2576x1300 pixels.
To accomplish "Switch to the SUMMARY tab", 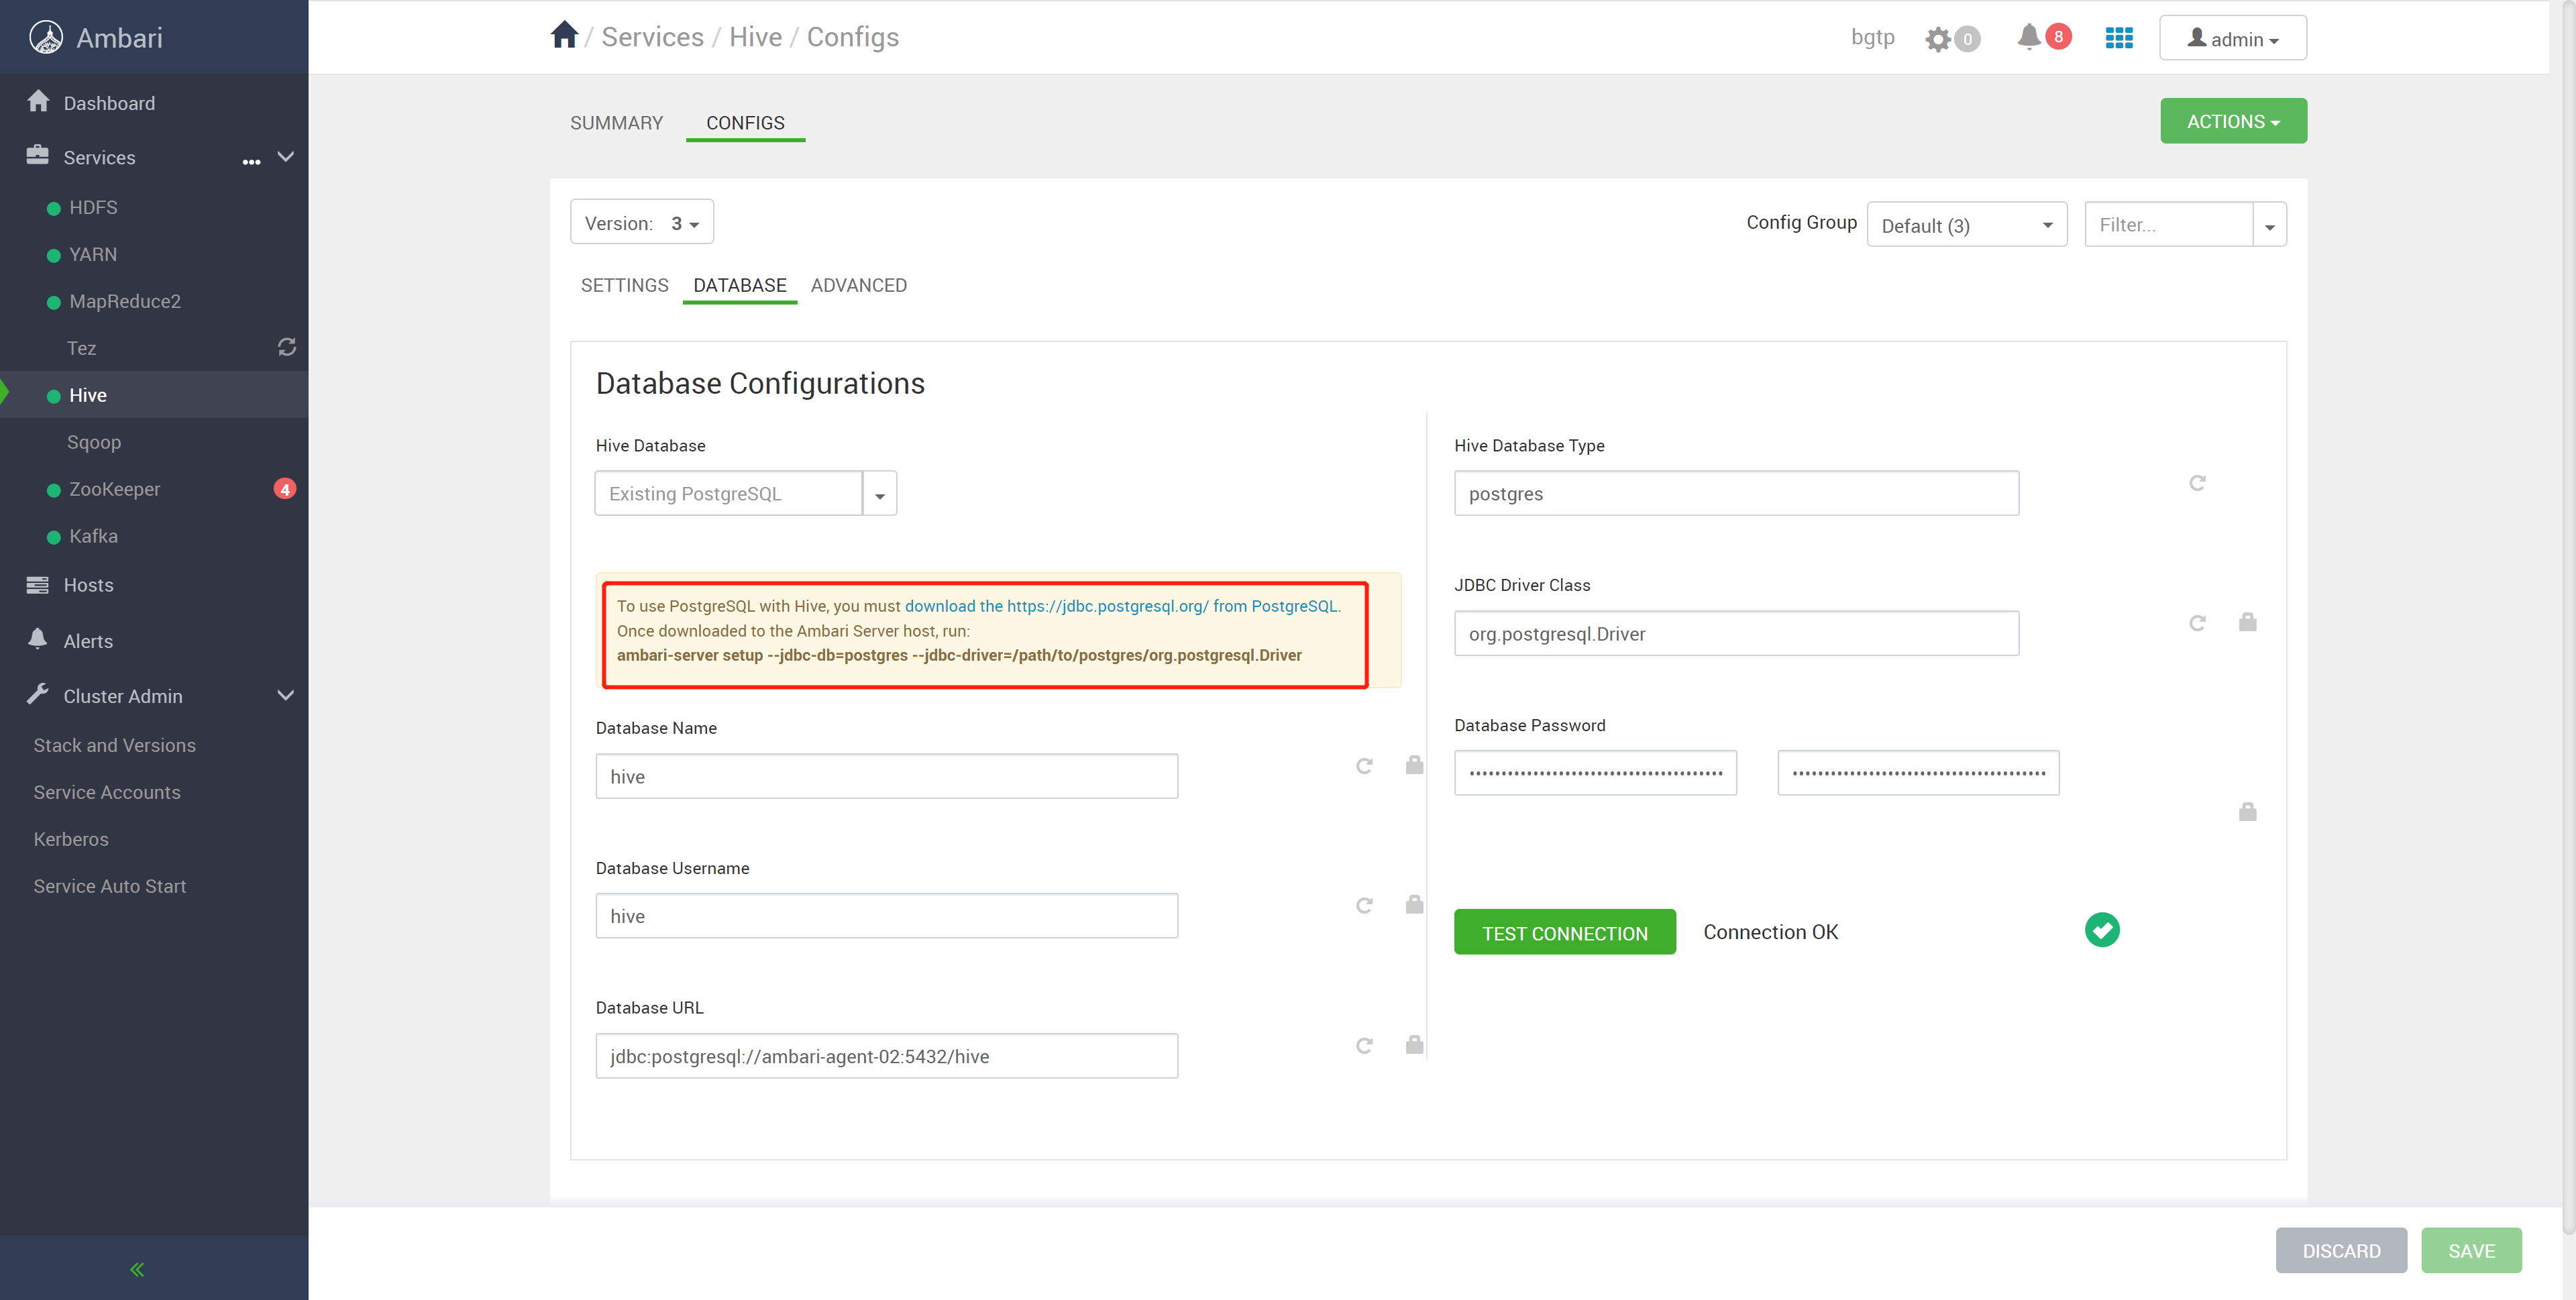I will [x=616, y=123].
